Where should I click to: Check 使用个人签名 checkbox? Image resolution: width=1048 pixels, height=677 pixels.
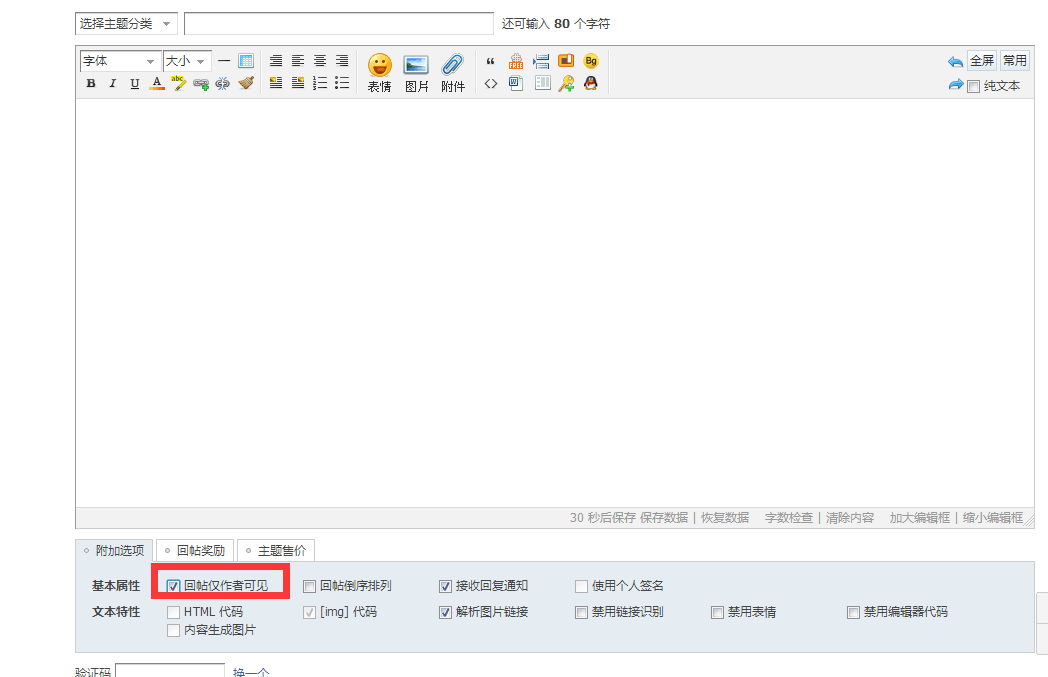[581, 586]
